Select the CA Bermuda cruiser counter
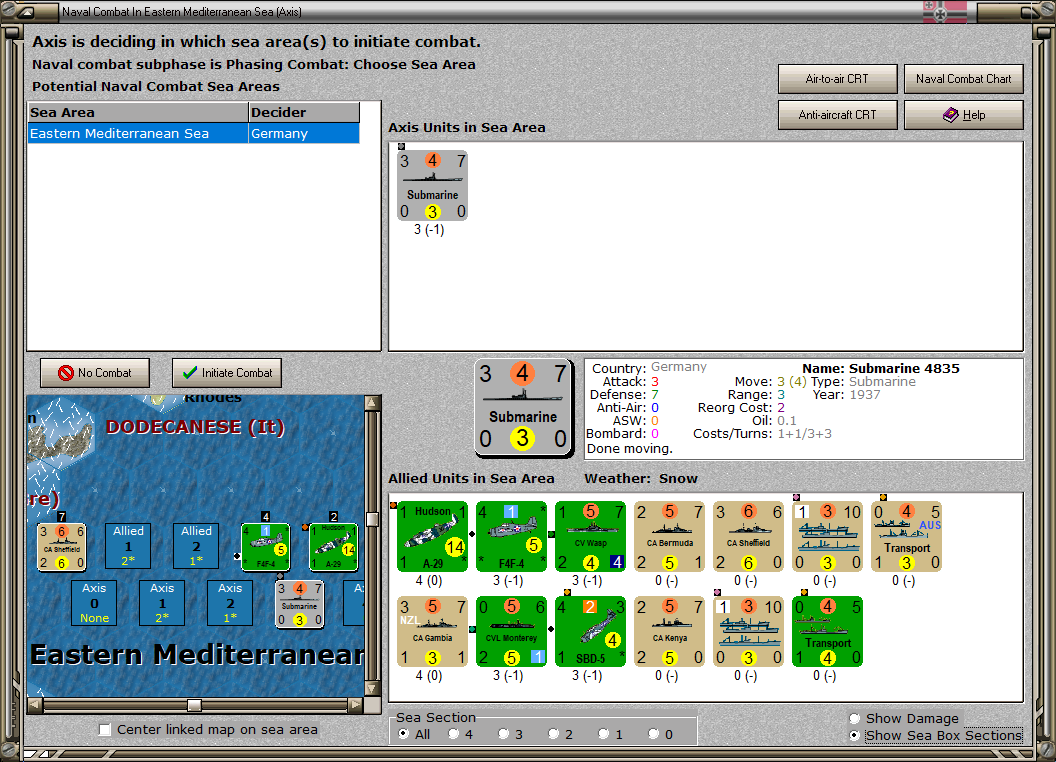This screenshot has height=762, width=1056. pyautogui.click(x=669, y=536)
